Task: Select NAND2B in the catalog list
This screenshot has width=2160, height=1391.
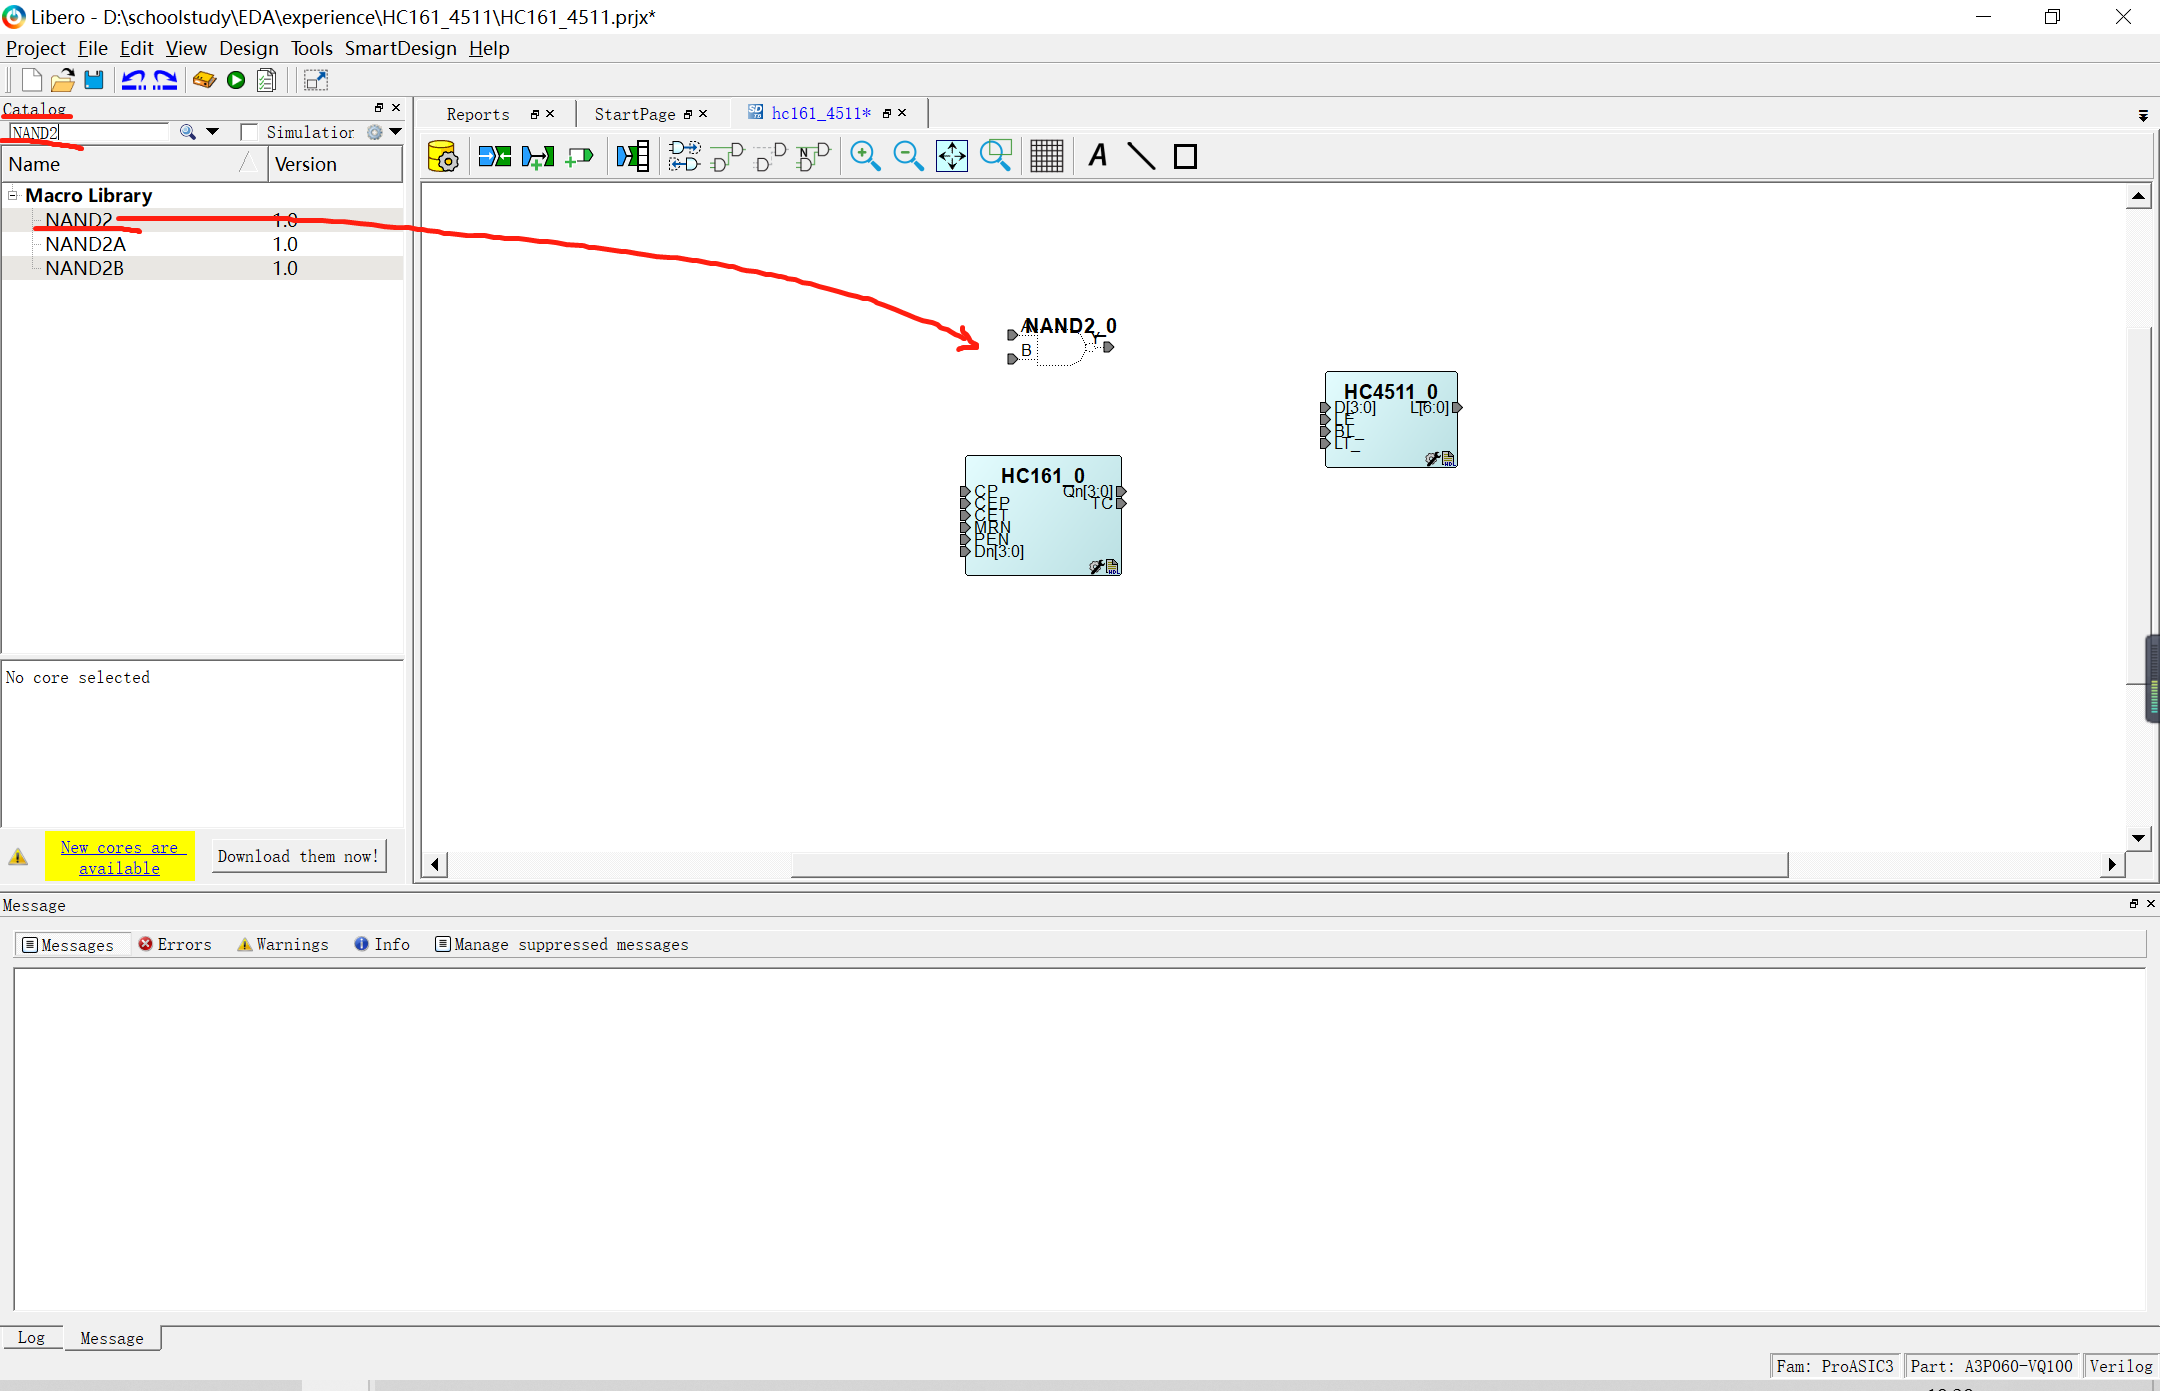Action: click(85, 268)
